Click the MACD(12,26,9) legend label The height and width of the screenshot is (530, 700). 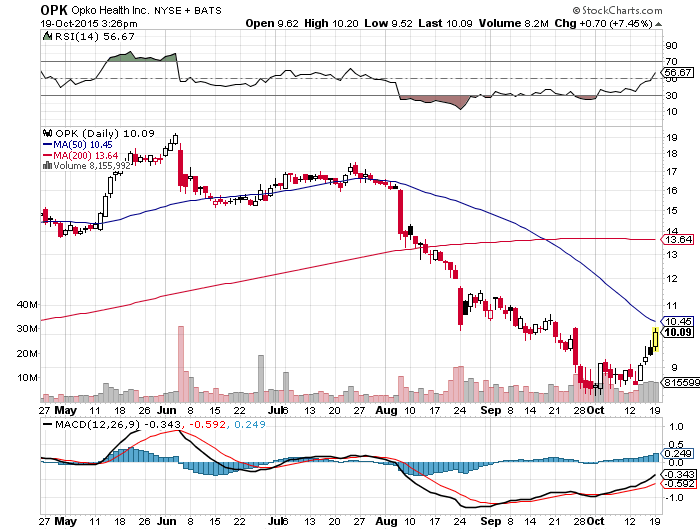[97, 424]
